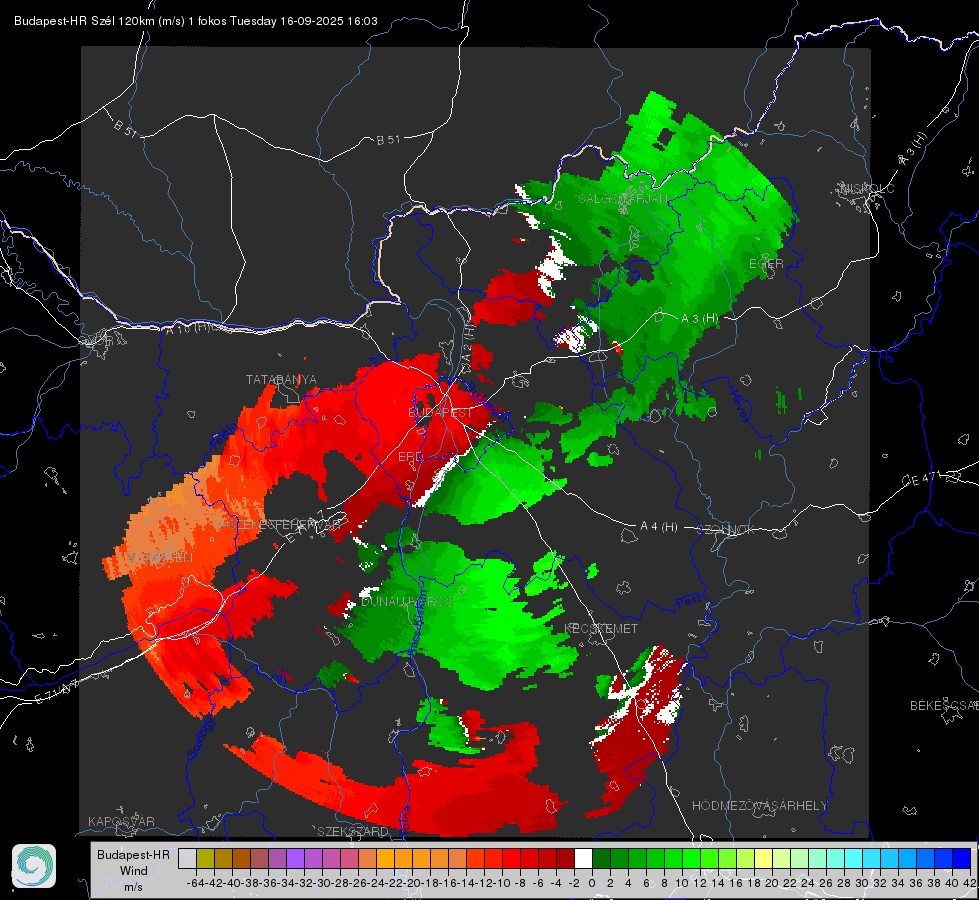Click the SZEKSZÁRD city label
This screenshot has height=900, width=979.
pyautogui.click(x=353, y=831)
